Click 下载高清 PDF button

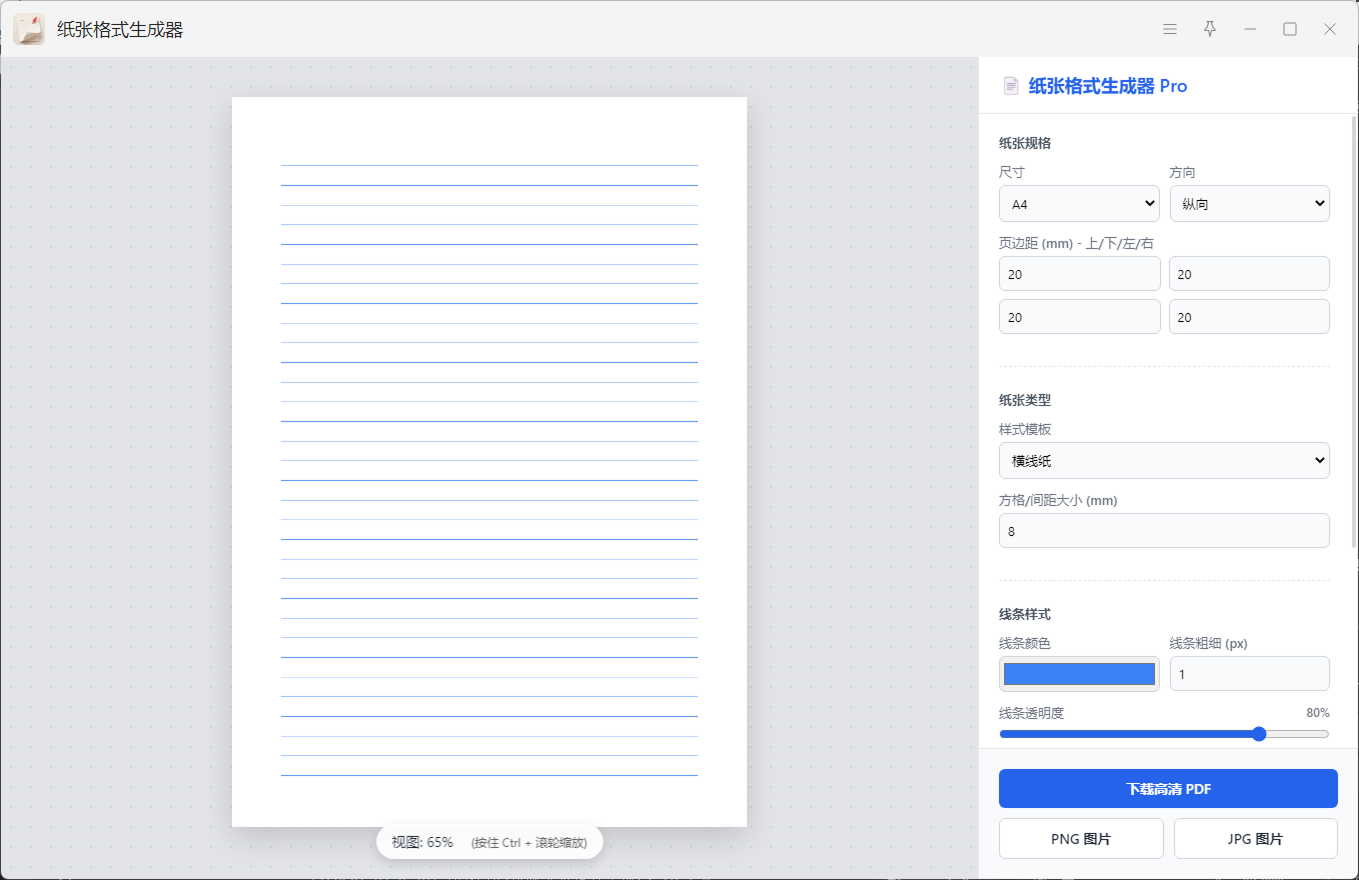pyautogui.click(x=1168, y=788)
